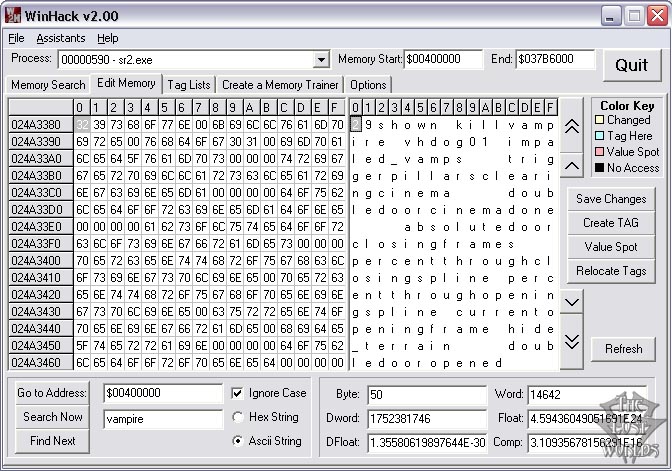
Task: Click the Changed color key swatch
Action: click(600, 120)
